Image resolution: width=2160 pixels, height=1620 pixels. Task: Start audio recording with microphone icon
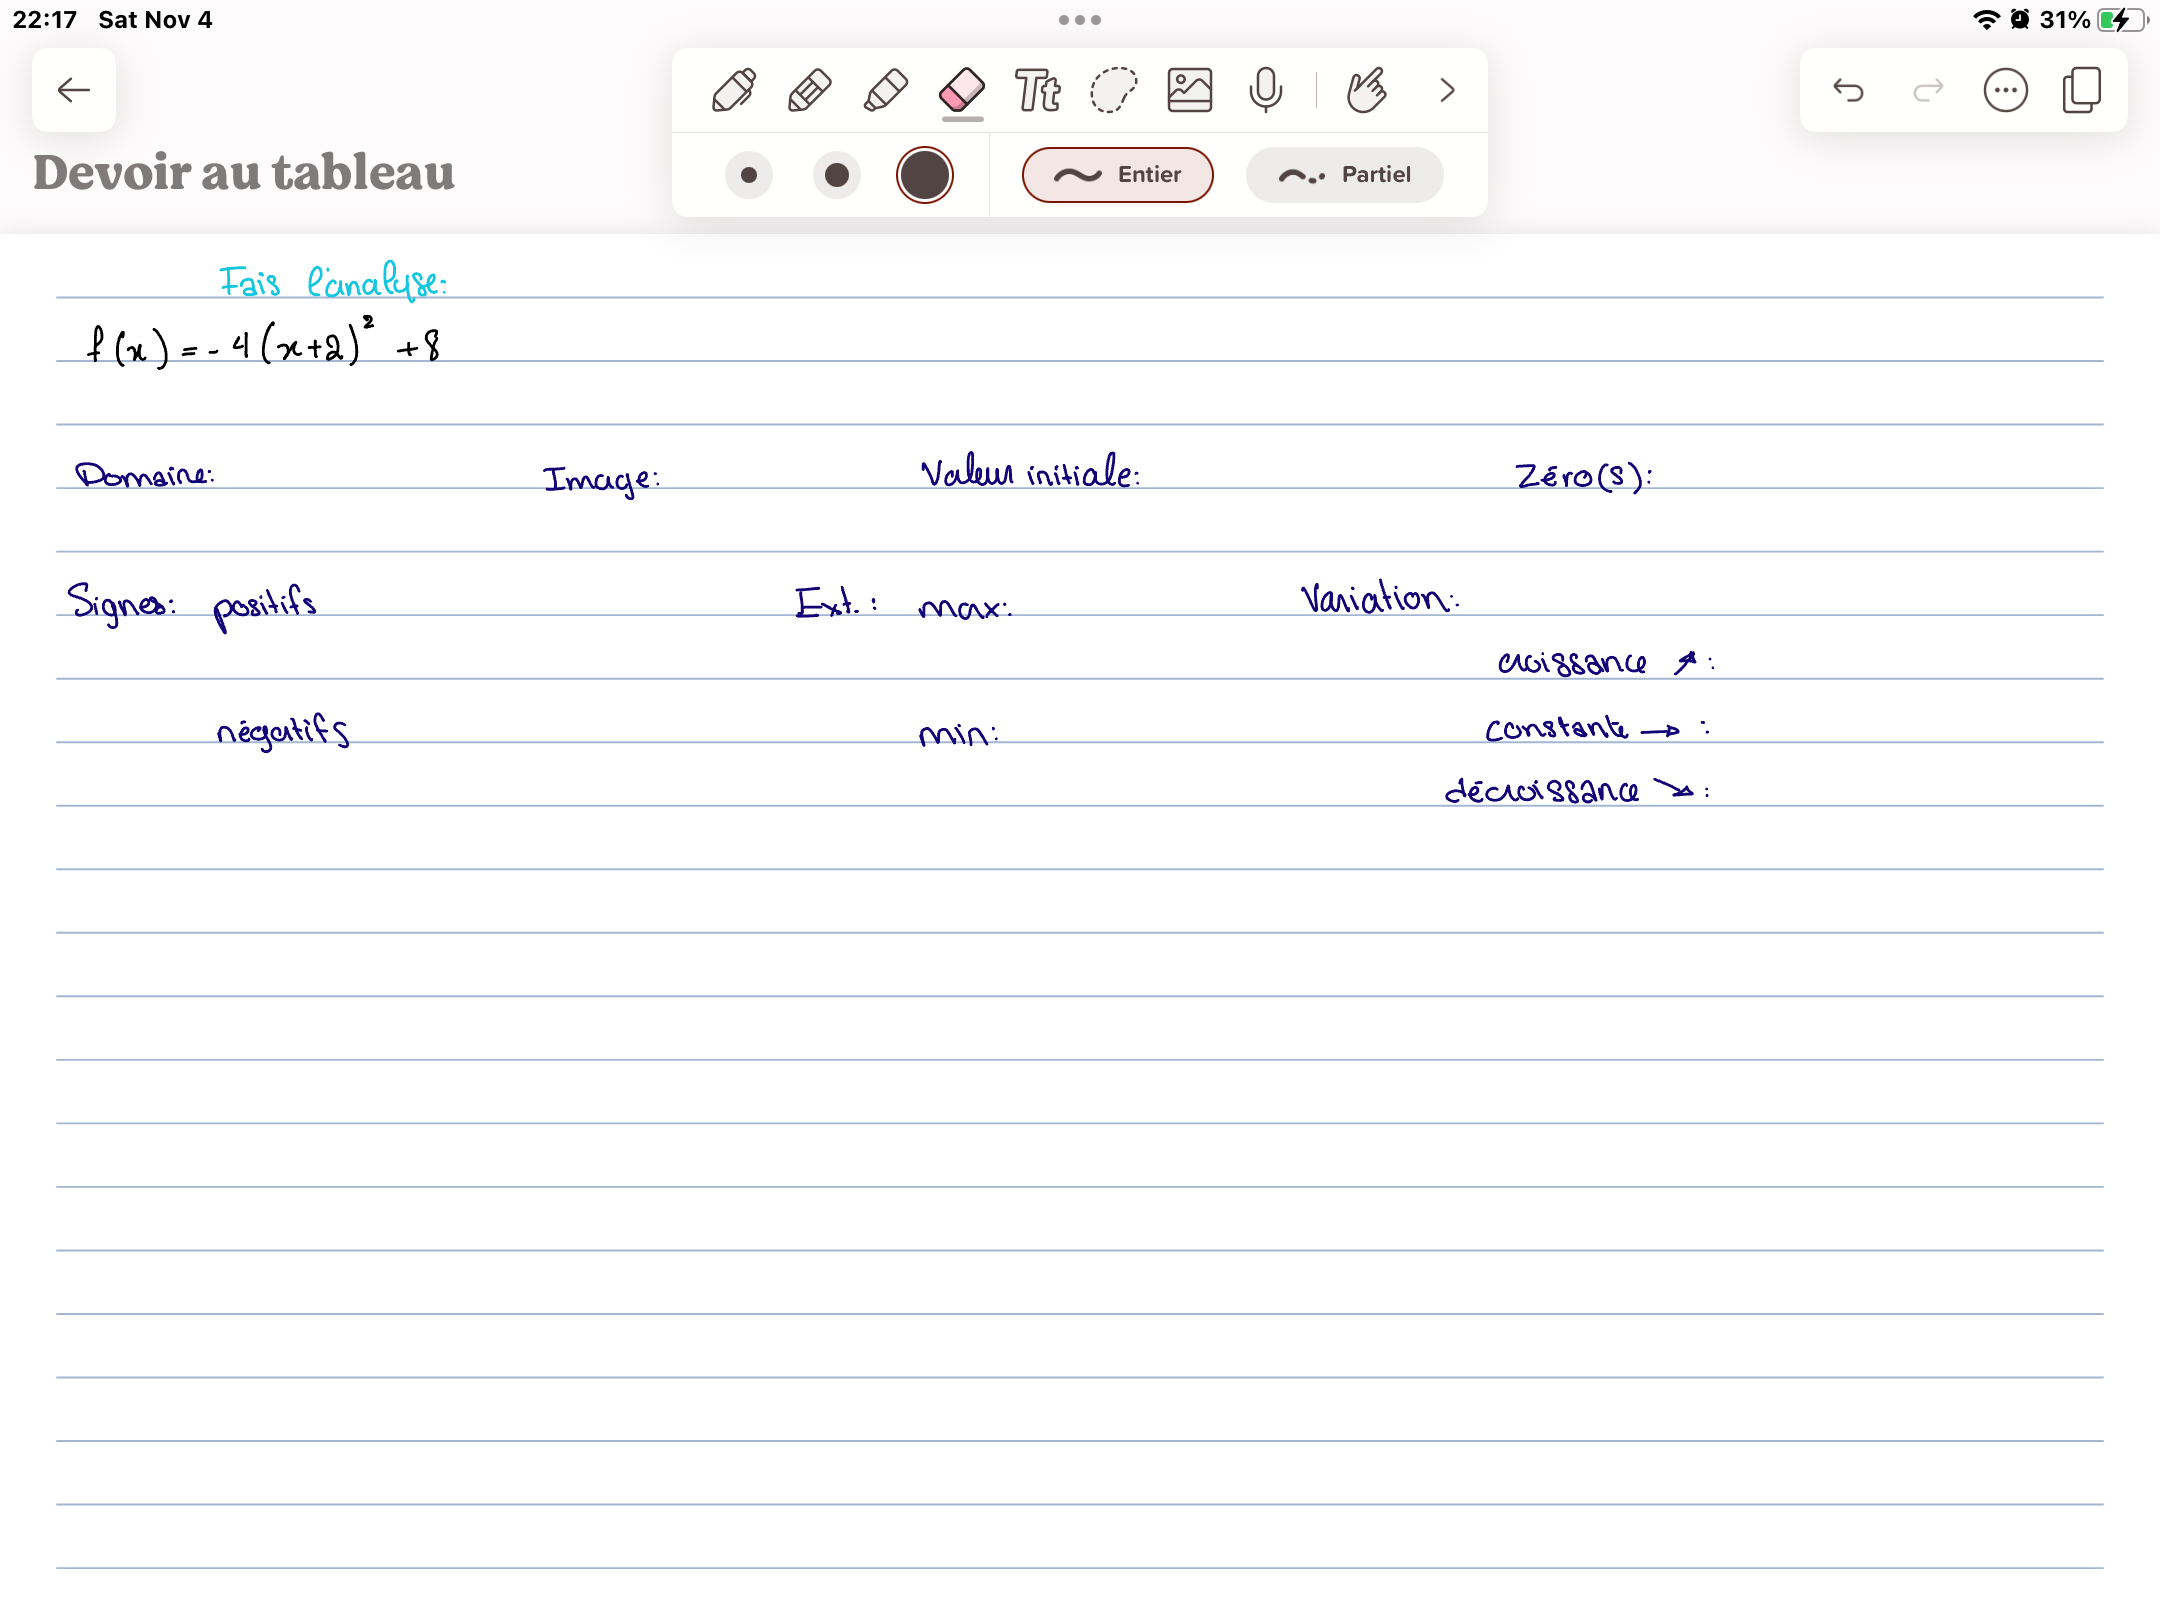click(1265, 91)
